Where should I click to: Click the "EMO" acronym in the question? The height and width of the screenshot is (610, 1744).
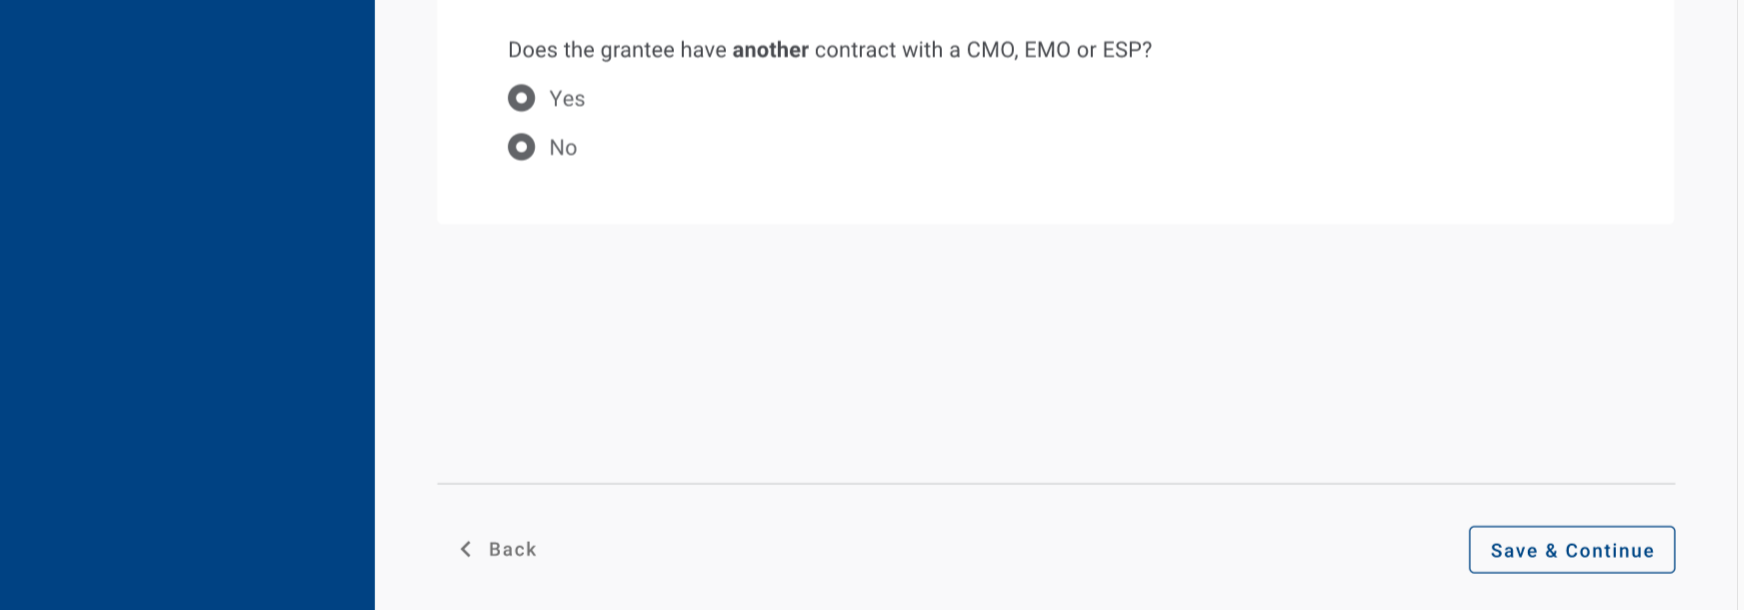coord(1047,50)
